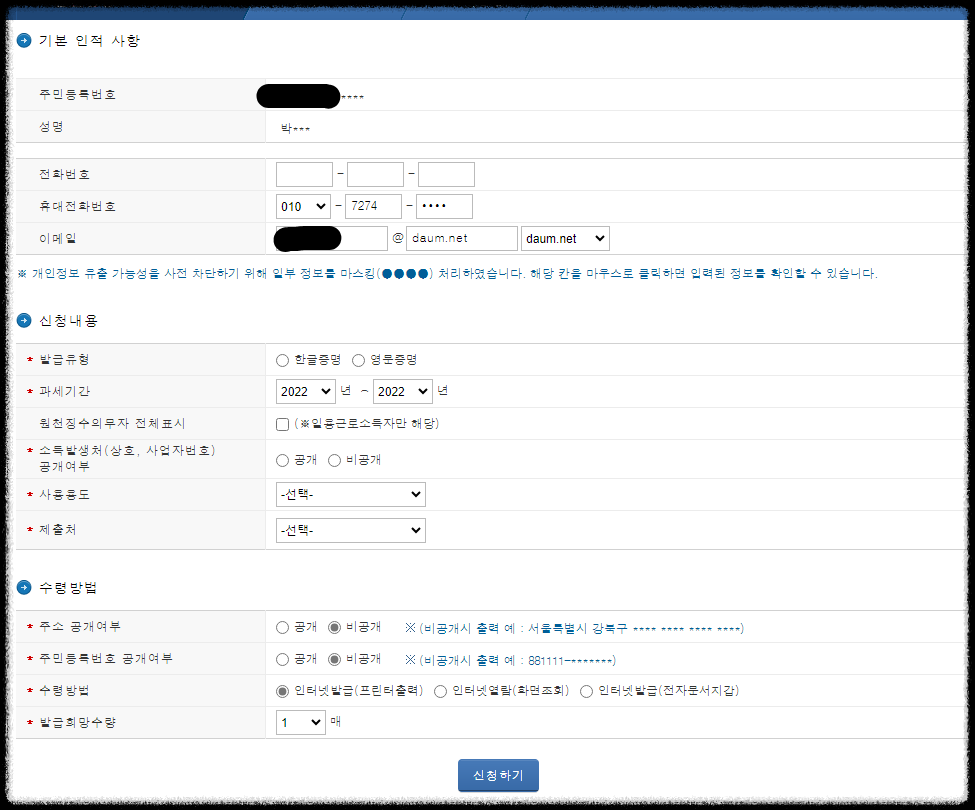
Task: Click the blue arrow icon beside 수령방법
Action: pyautogui.click(x=25, y=589)
